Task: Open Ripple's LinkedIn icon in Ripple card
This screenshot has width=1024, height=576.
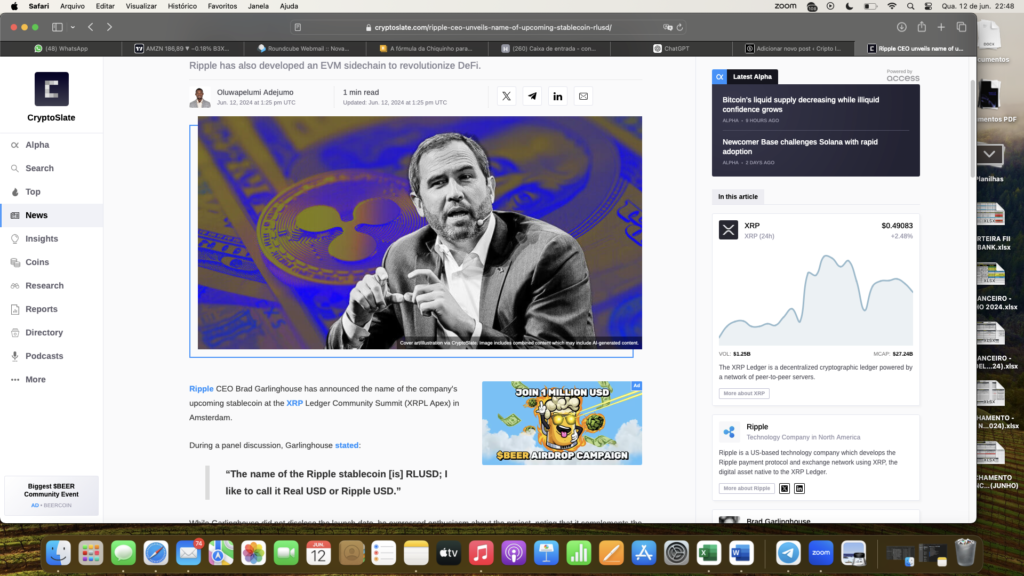Action: 799,488
